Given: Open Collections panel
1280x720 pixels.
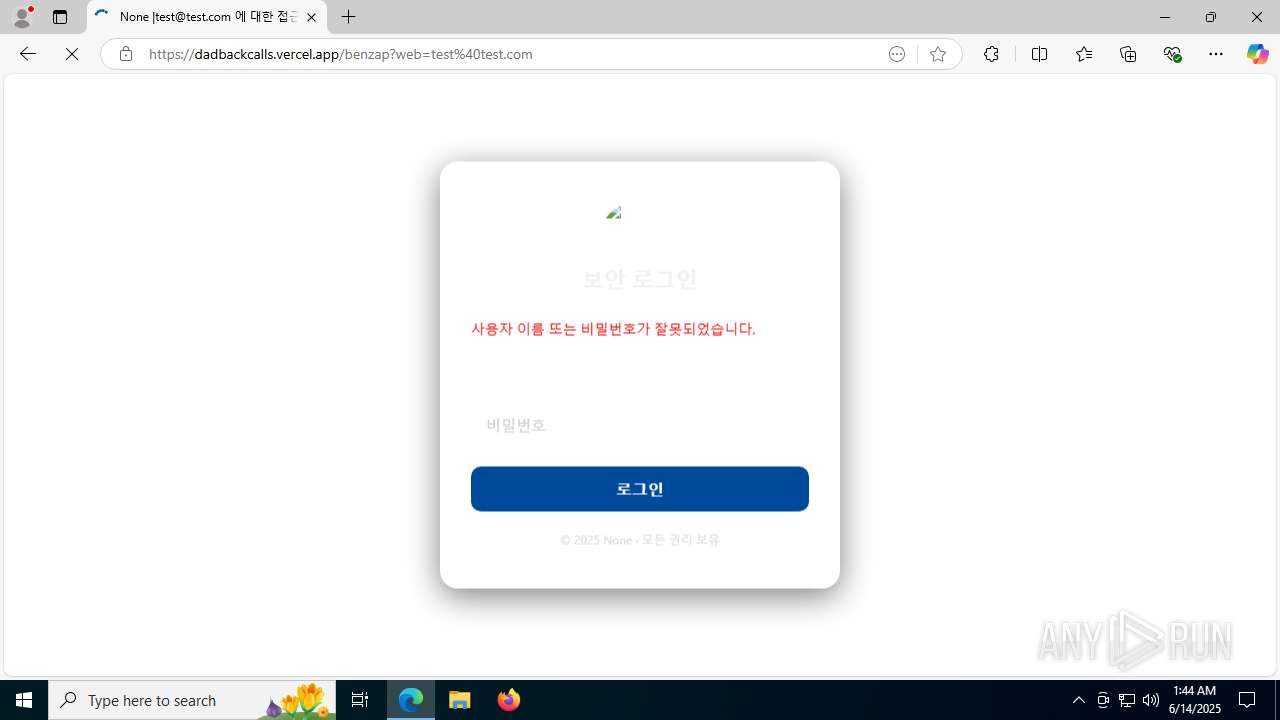Looking at the screenshot, I should tap(1128, 54).
